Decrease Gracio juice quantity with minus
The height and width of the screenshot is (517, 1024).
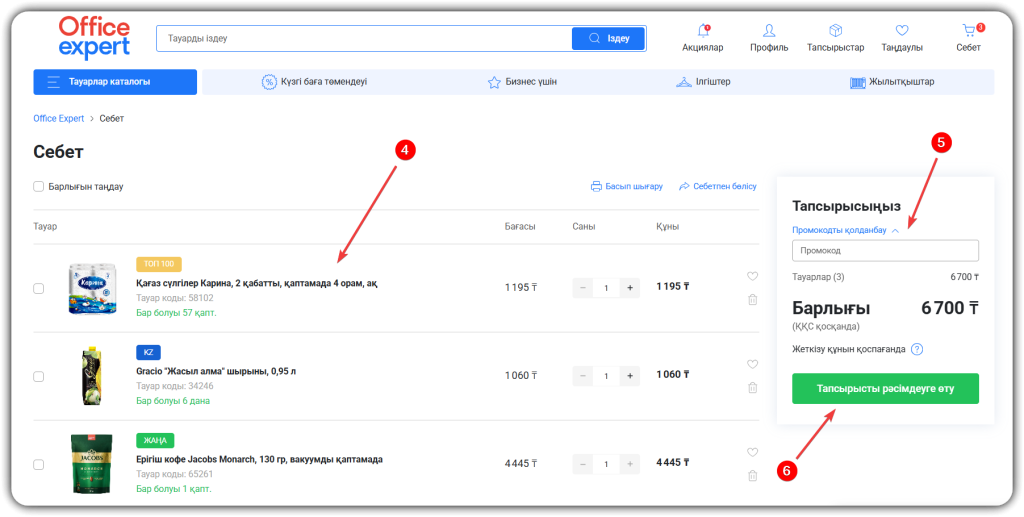click(x=583, y=376)
